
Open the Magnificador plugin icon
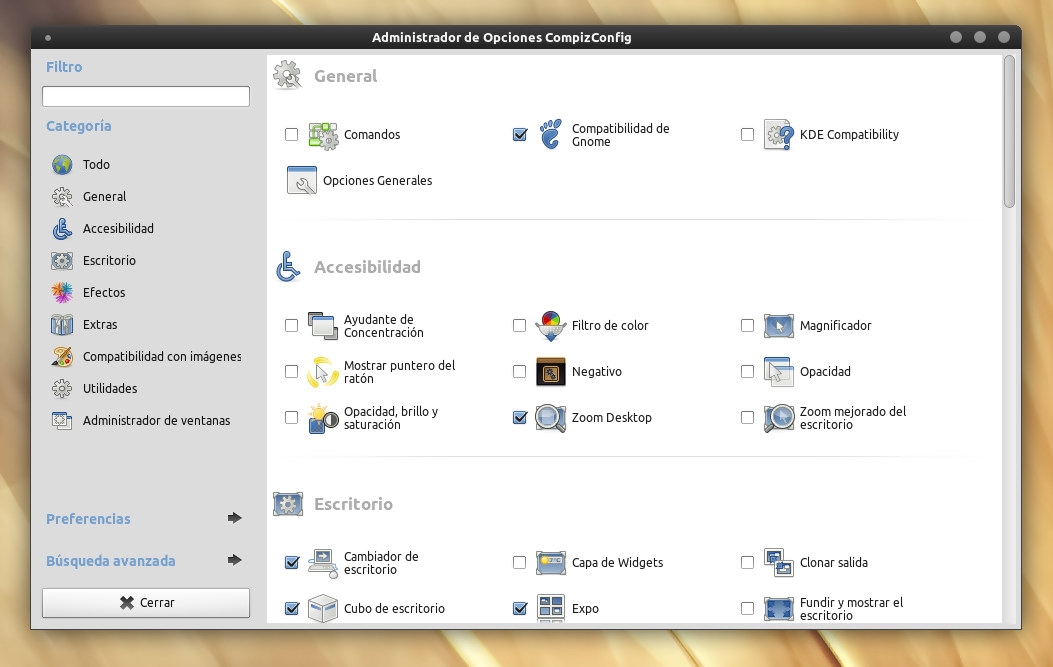(x=779, y=326)
